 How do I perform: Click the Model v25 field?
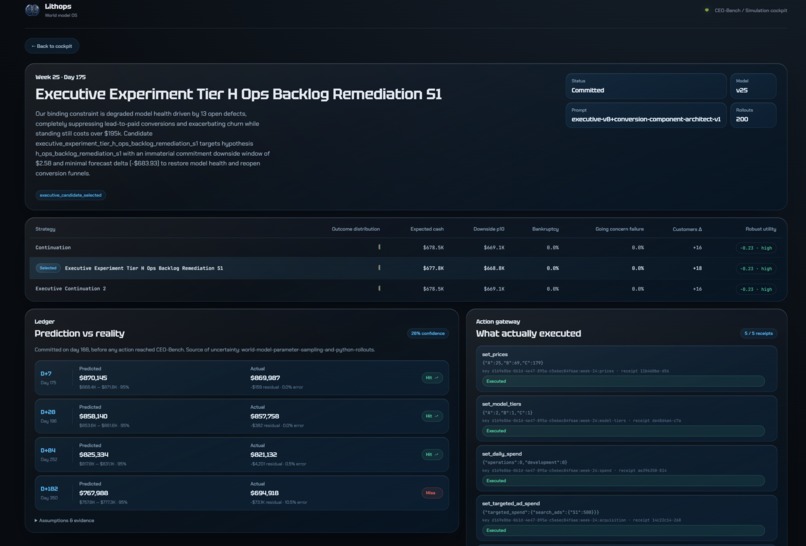(753, 86)
